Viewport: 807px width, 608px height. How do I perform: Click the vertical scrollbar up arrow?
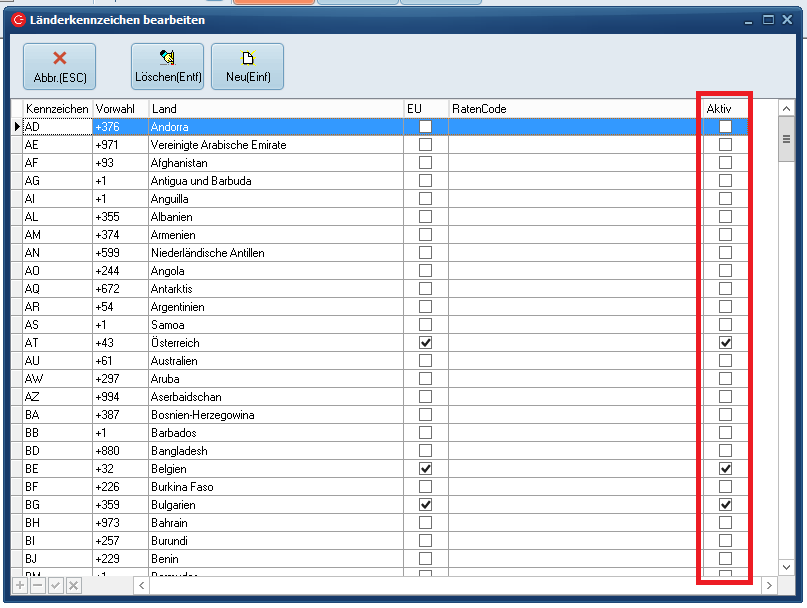[x=786, y=108]
